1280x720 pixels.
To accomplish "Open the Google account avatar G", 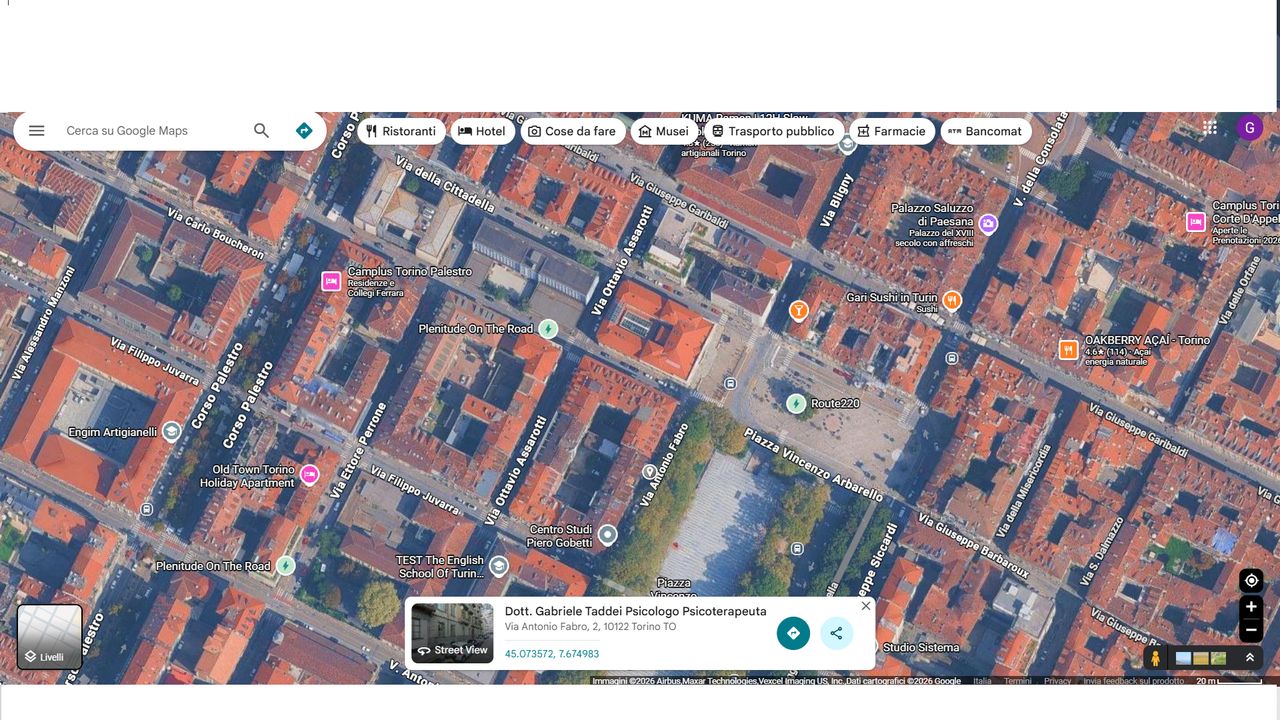I will [1249, 128].
